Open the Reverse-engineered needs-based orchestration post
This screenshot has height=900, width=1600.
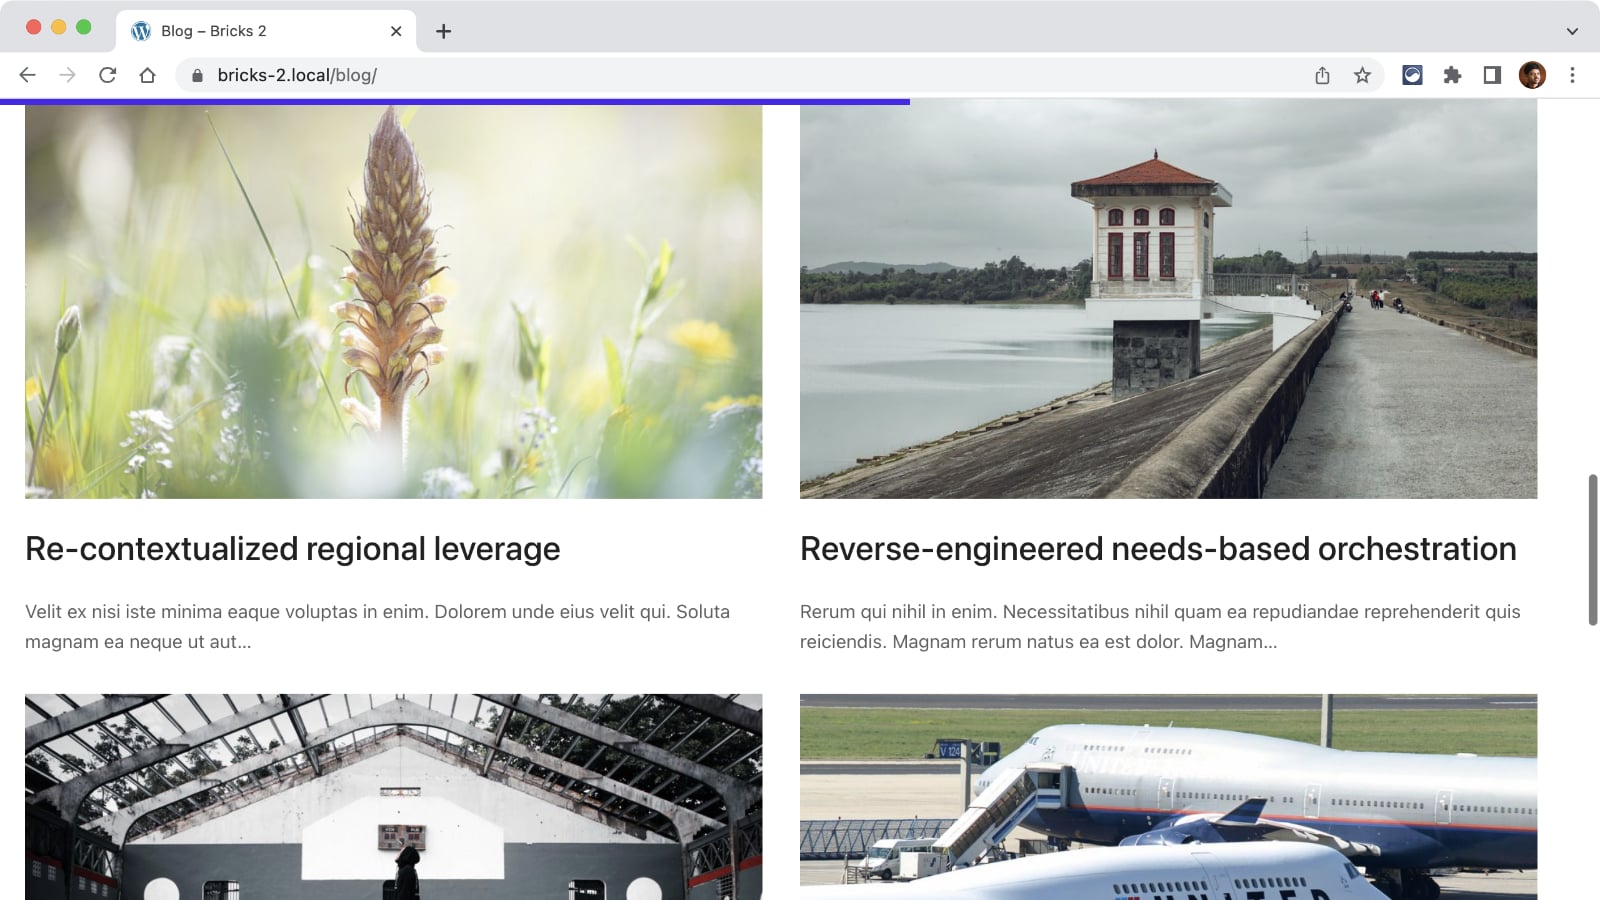(x=1157, y=549)
